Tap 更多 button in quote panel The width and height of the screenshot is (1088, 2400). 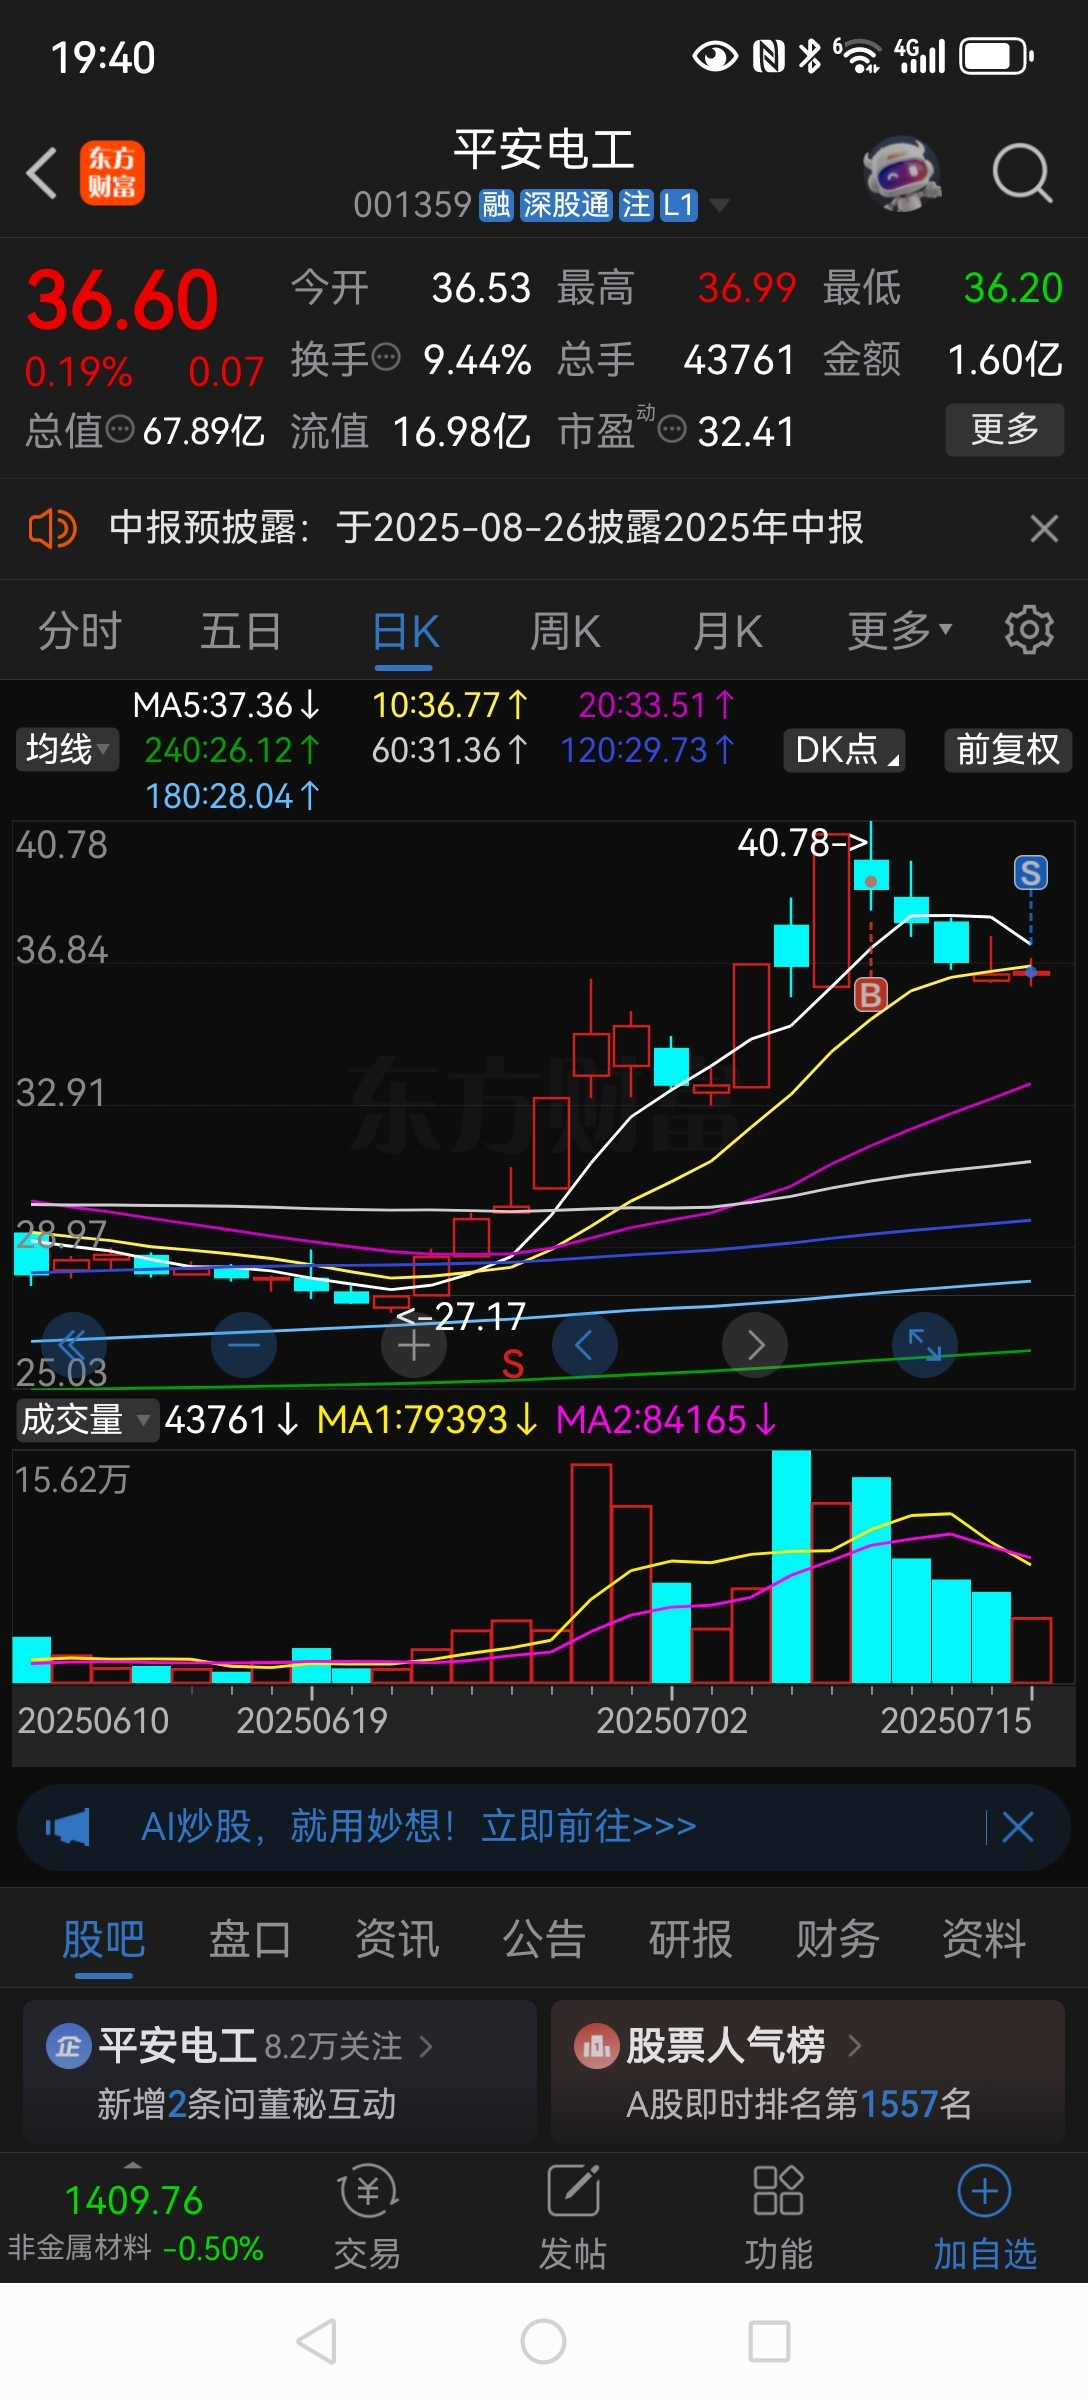point(1005,430)
